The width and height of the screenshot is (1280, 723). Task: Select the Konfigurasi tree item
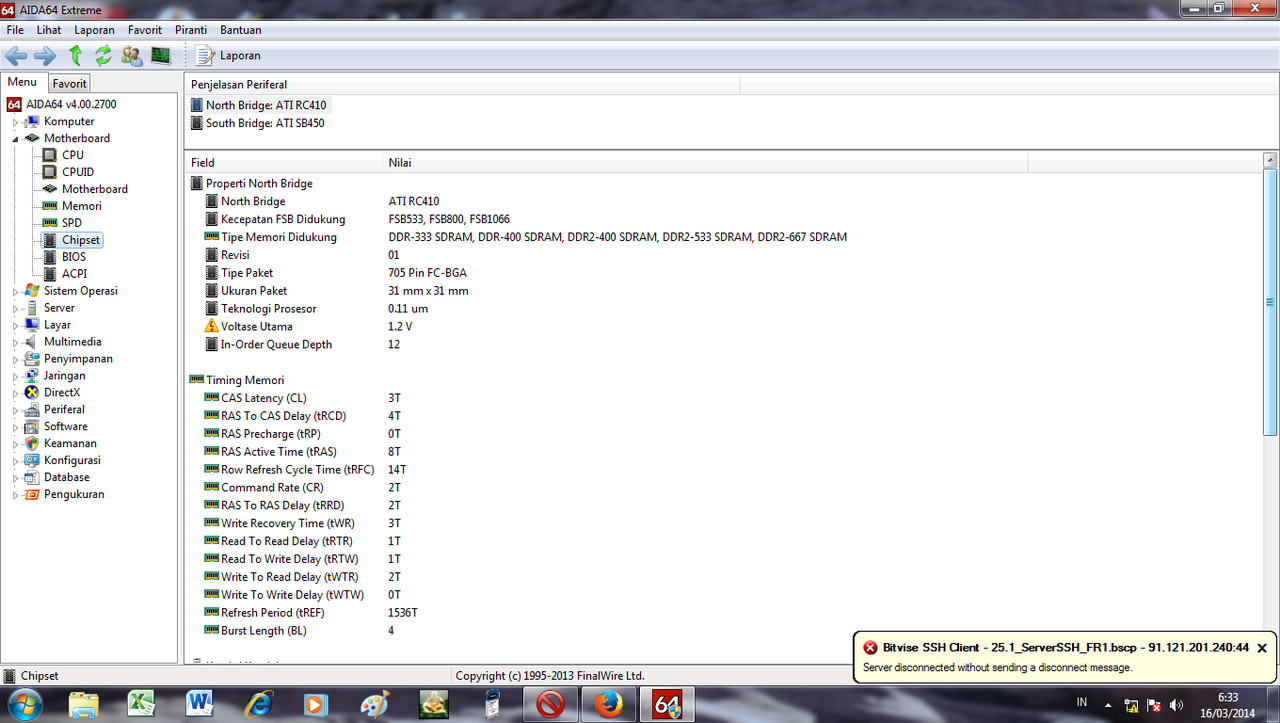point(72,461)
